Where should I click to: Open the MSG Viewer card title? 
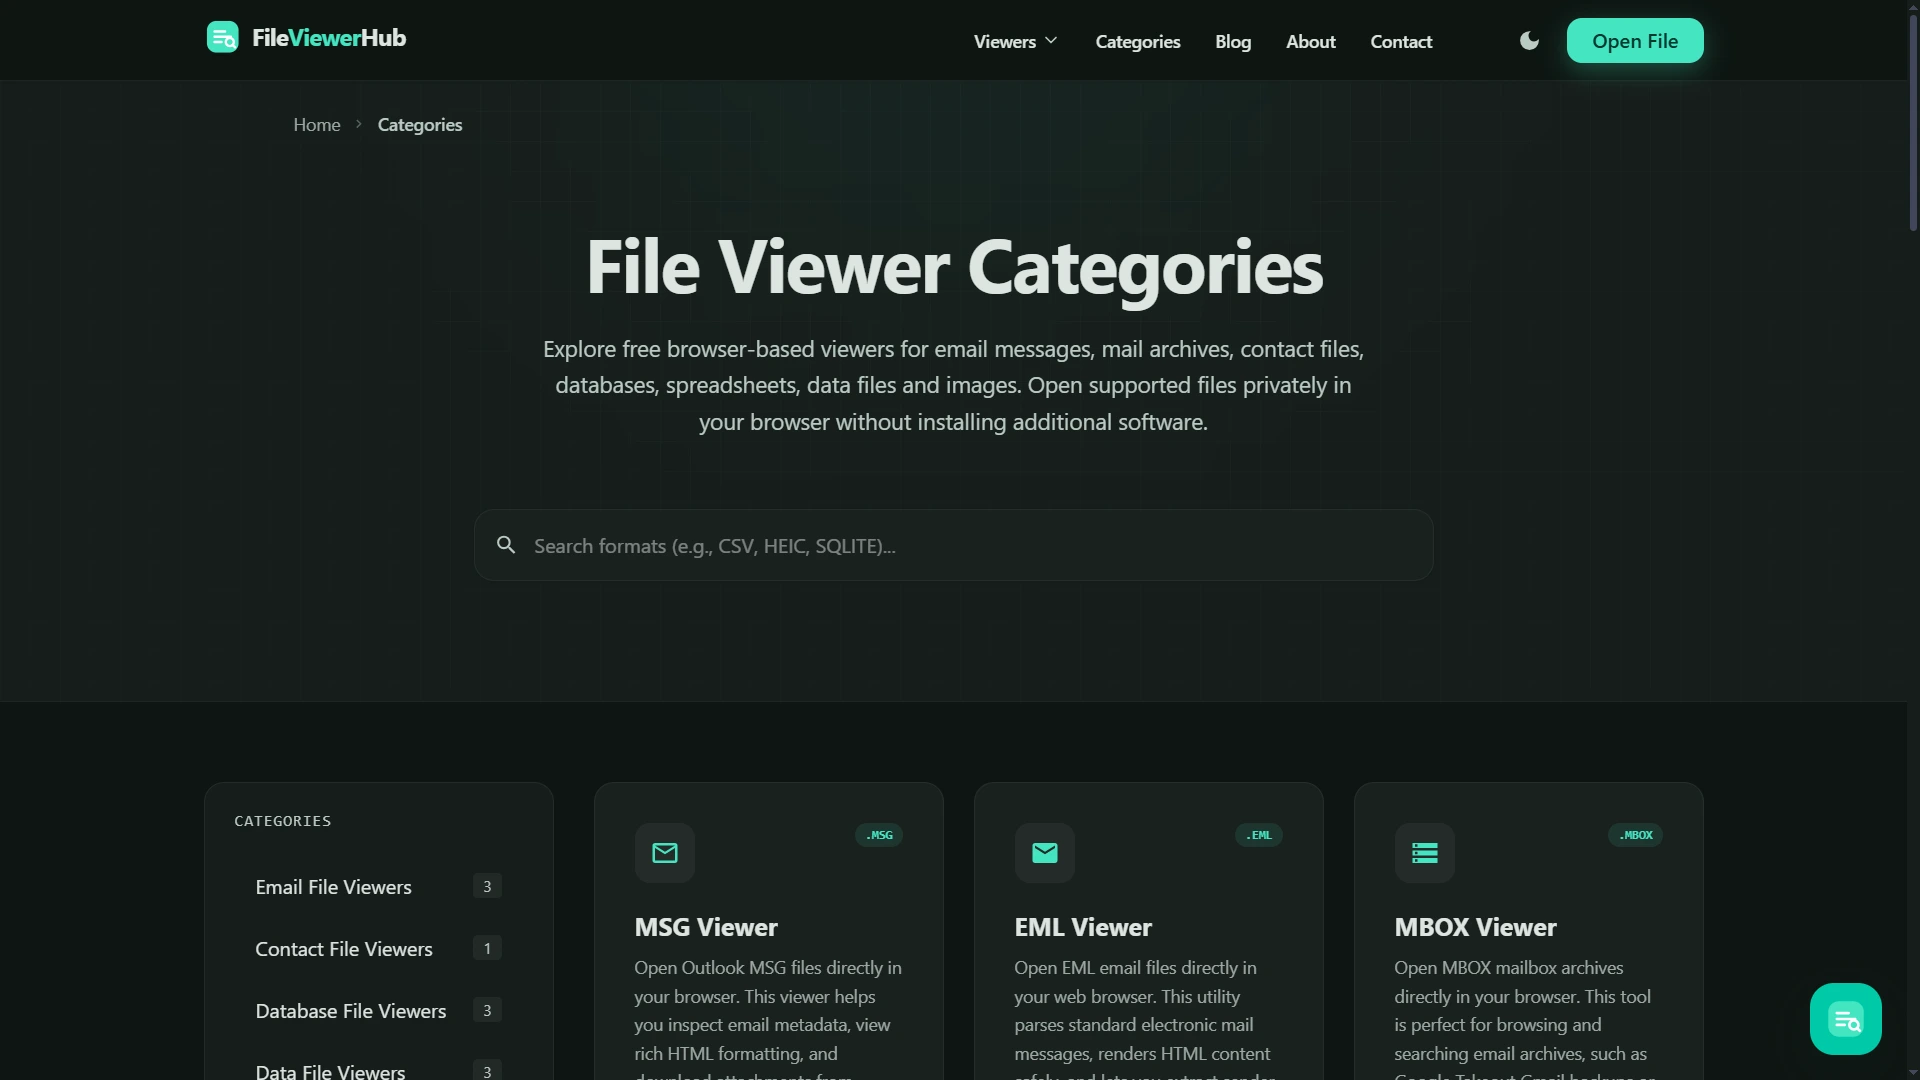click(706, 927)
